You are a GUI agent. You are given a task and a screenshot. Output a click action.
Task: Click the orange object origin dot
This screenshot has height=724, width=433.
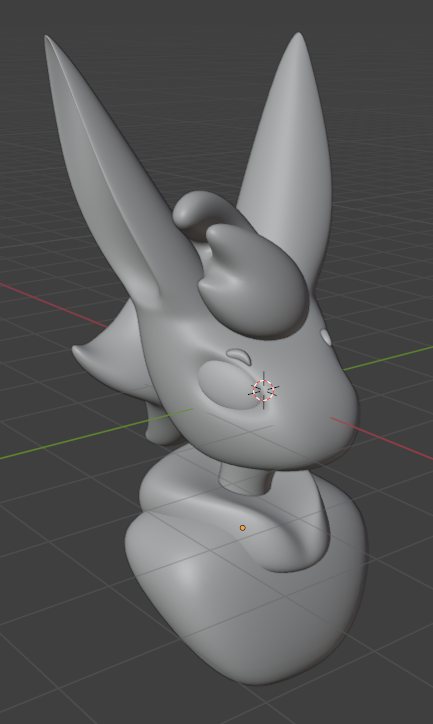click(x=243, y=528)
